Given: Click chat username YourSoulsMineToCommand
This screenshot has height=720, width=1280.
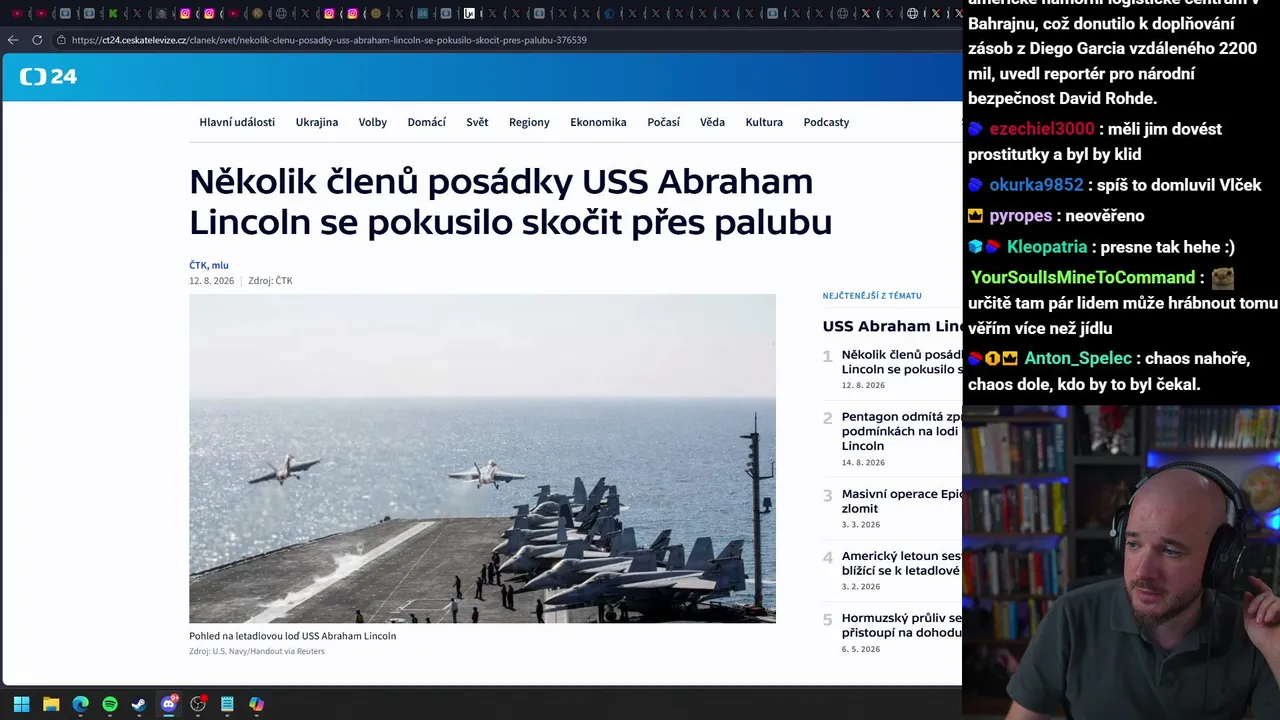Looking at the screenshot, I should tap(1083, 278).
